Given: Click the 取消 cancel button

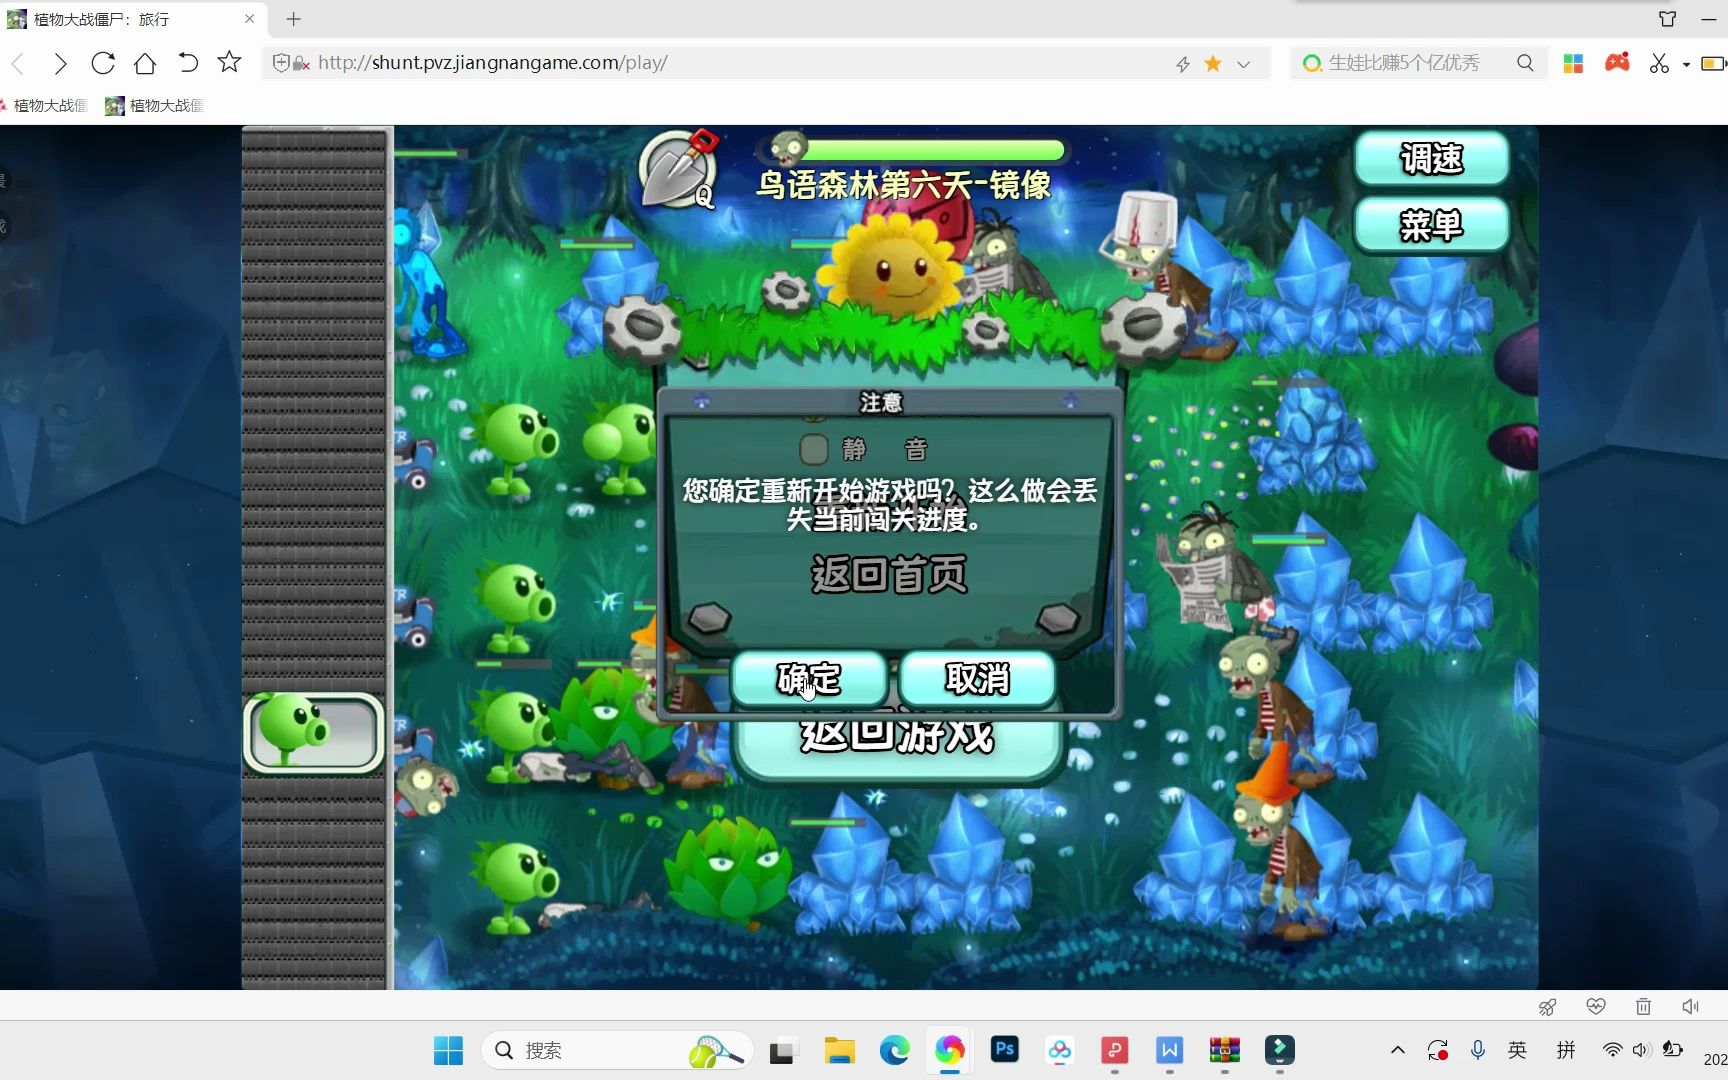Looking at the screenshot, I should coord(977,679).
